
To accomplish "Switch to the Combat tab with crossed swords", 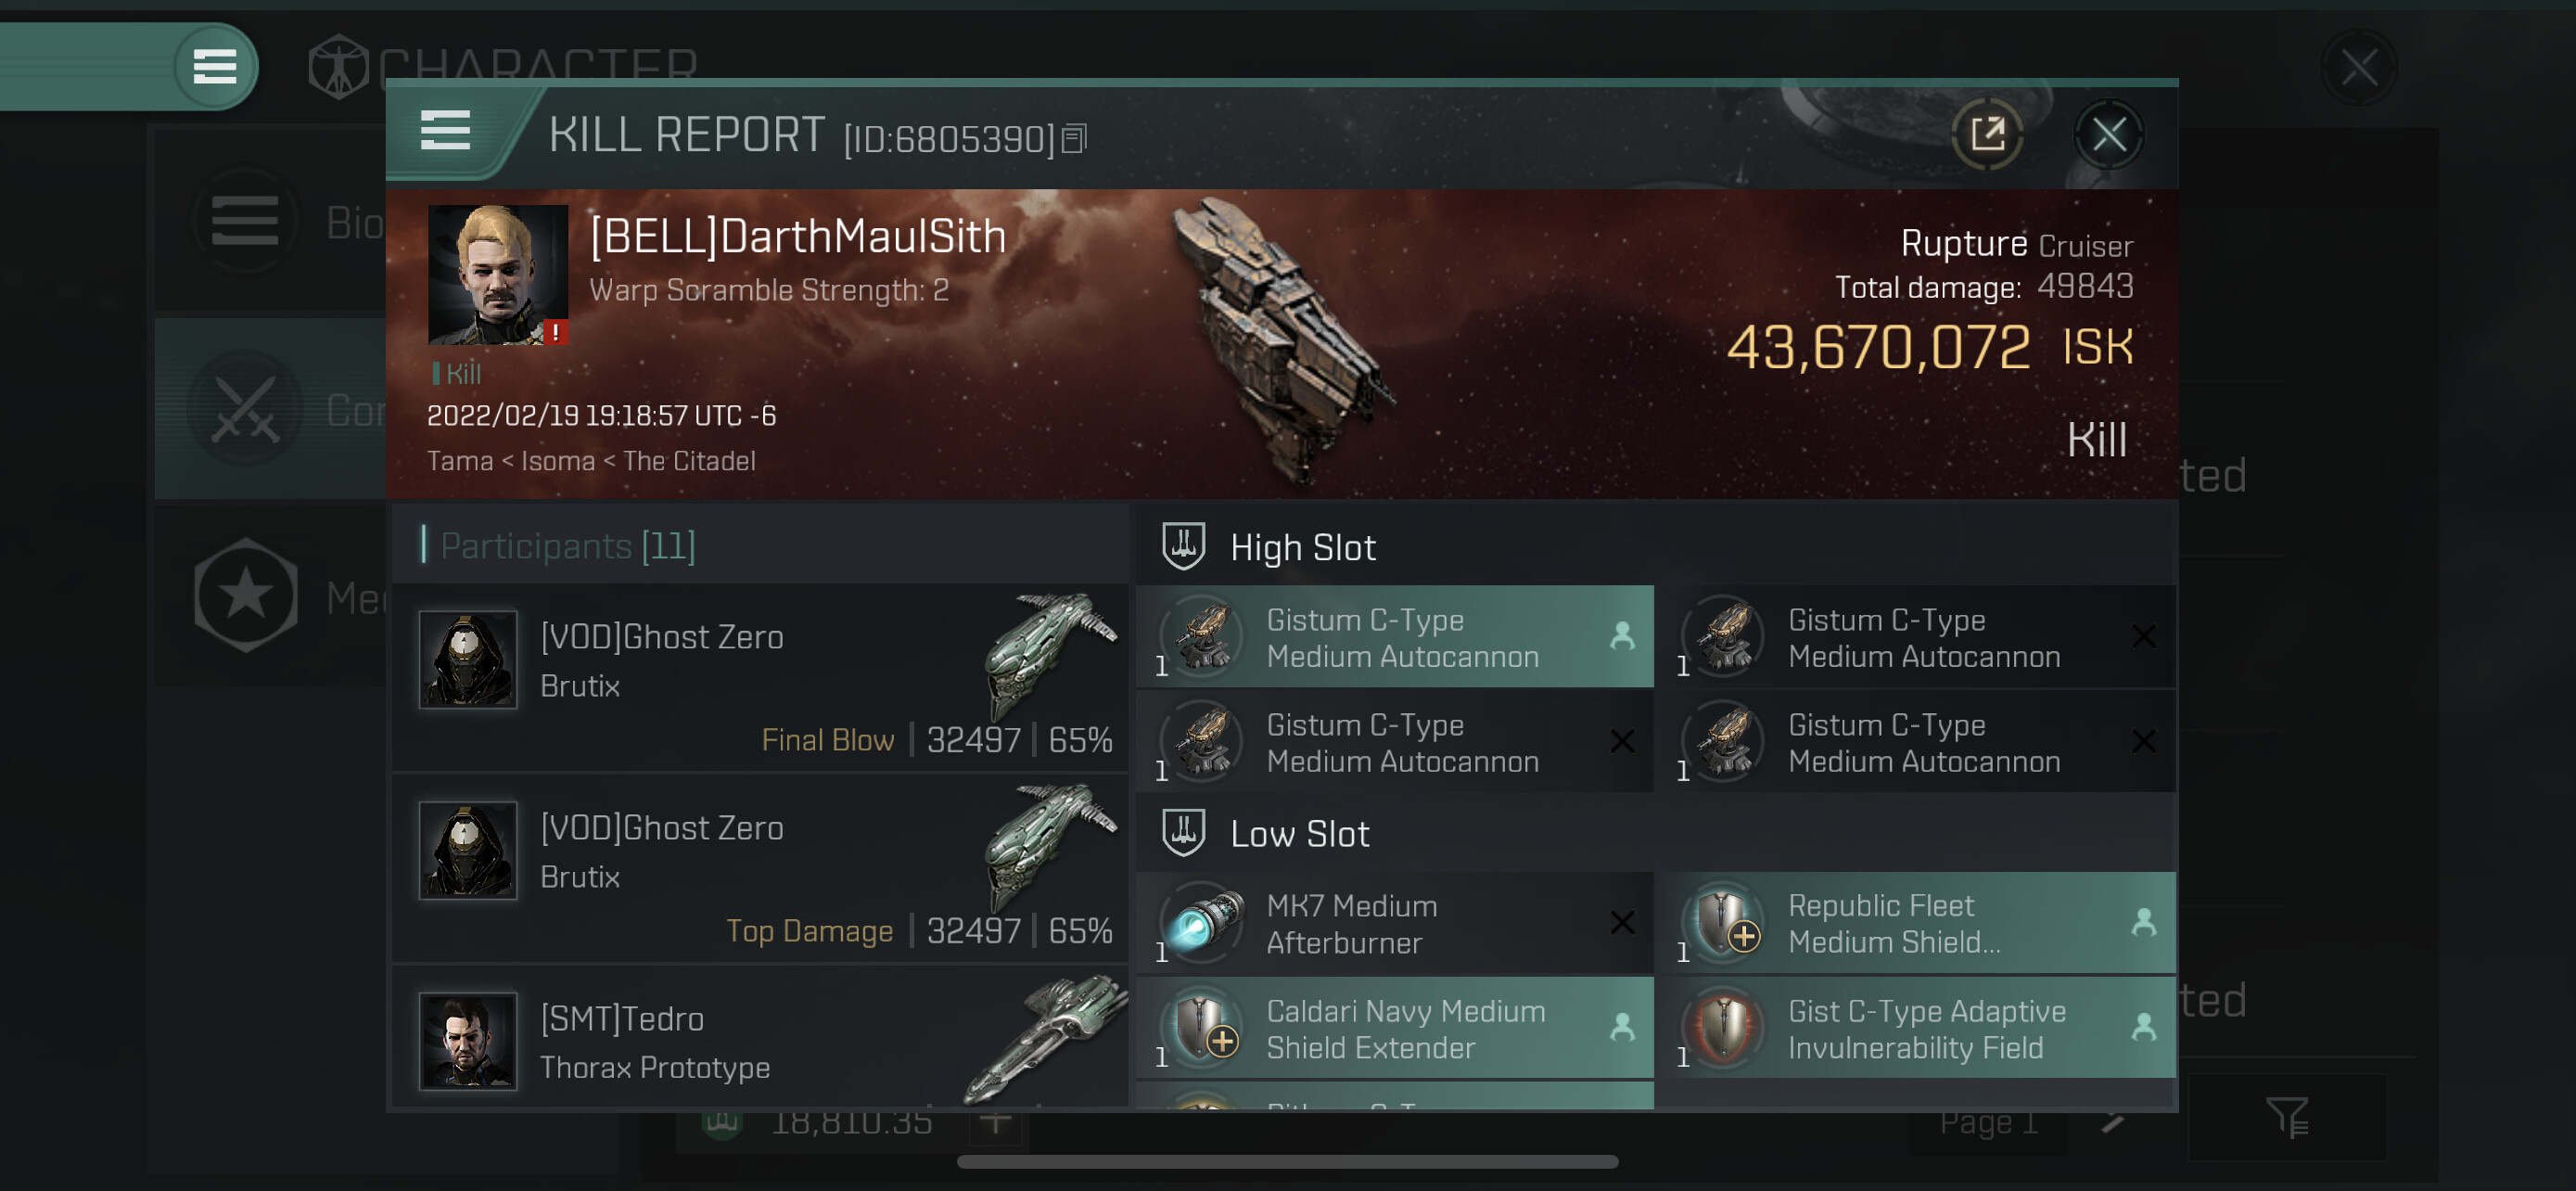I will (272, 409).
